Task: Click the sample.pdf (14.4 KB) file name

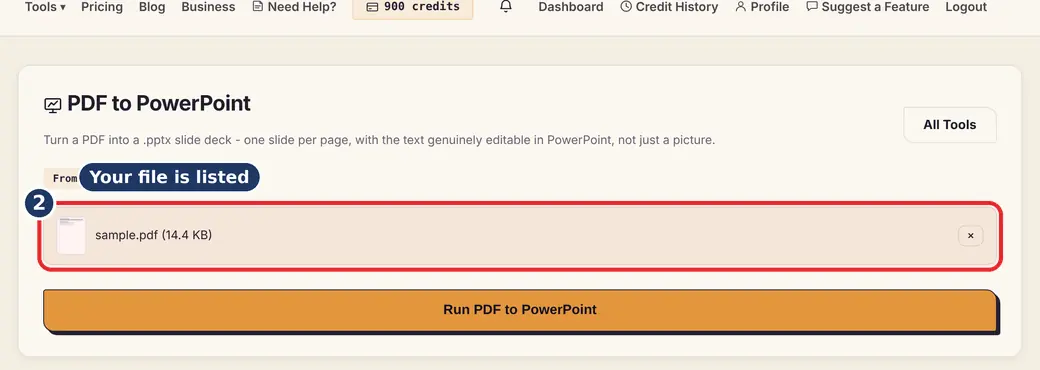Action: [153, 235]
